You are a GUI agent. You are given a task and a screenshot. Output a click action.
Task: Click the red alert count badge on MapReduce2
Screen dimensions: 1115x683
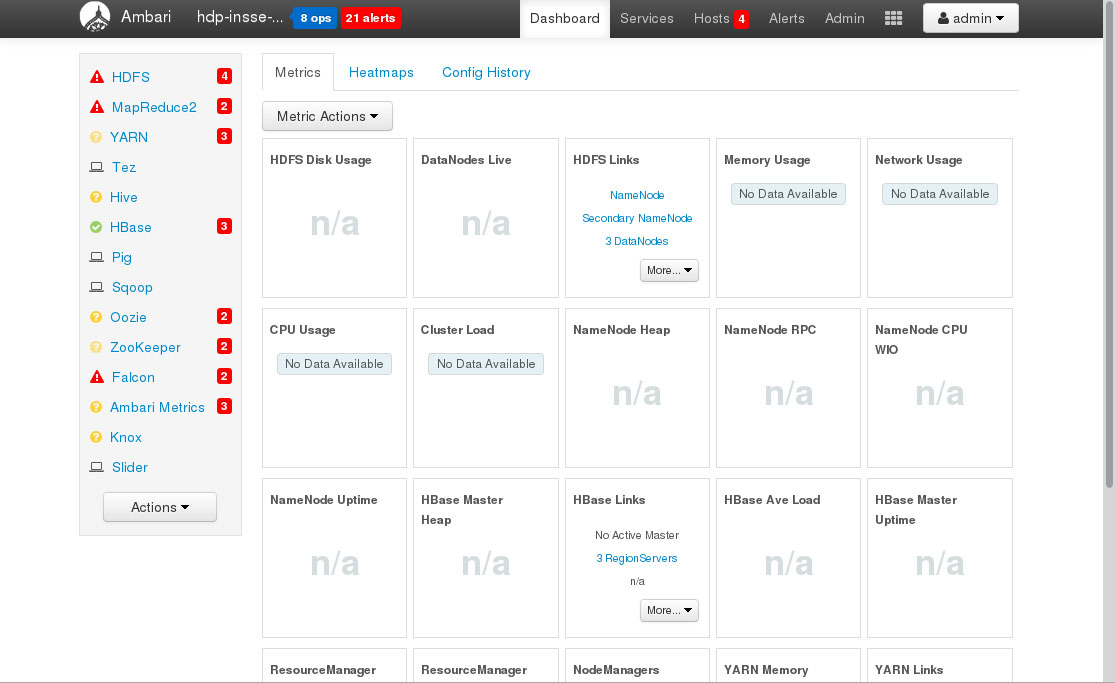click(x=224, y=107)
